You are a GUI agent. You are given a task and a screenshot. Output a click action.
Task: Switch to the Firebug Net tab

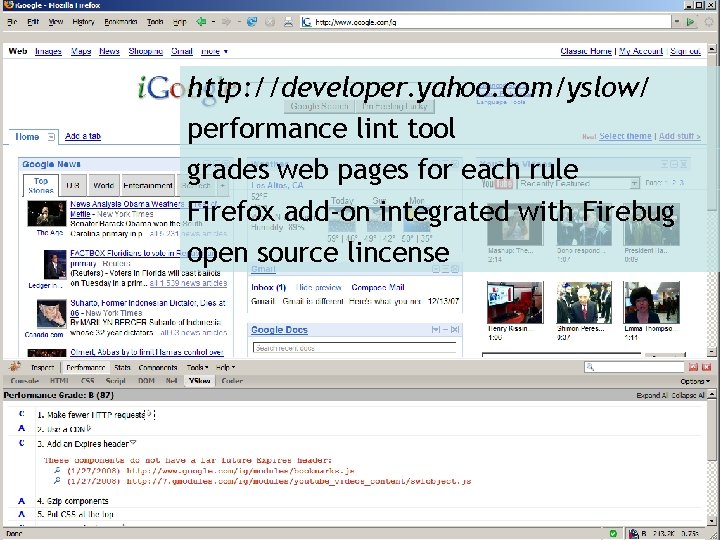pyautogui.click(x=171, y=381)
